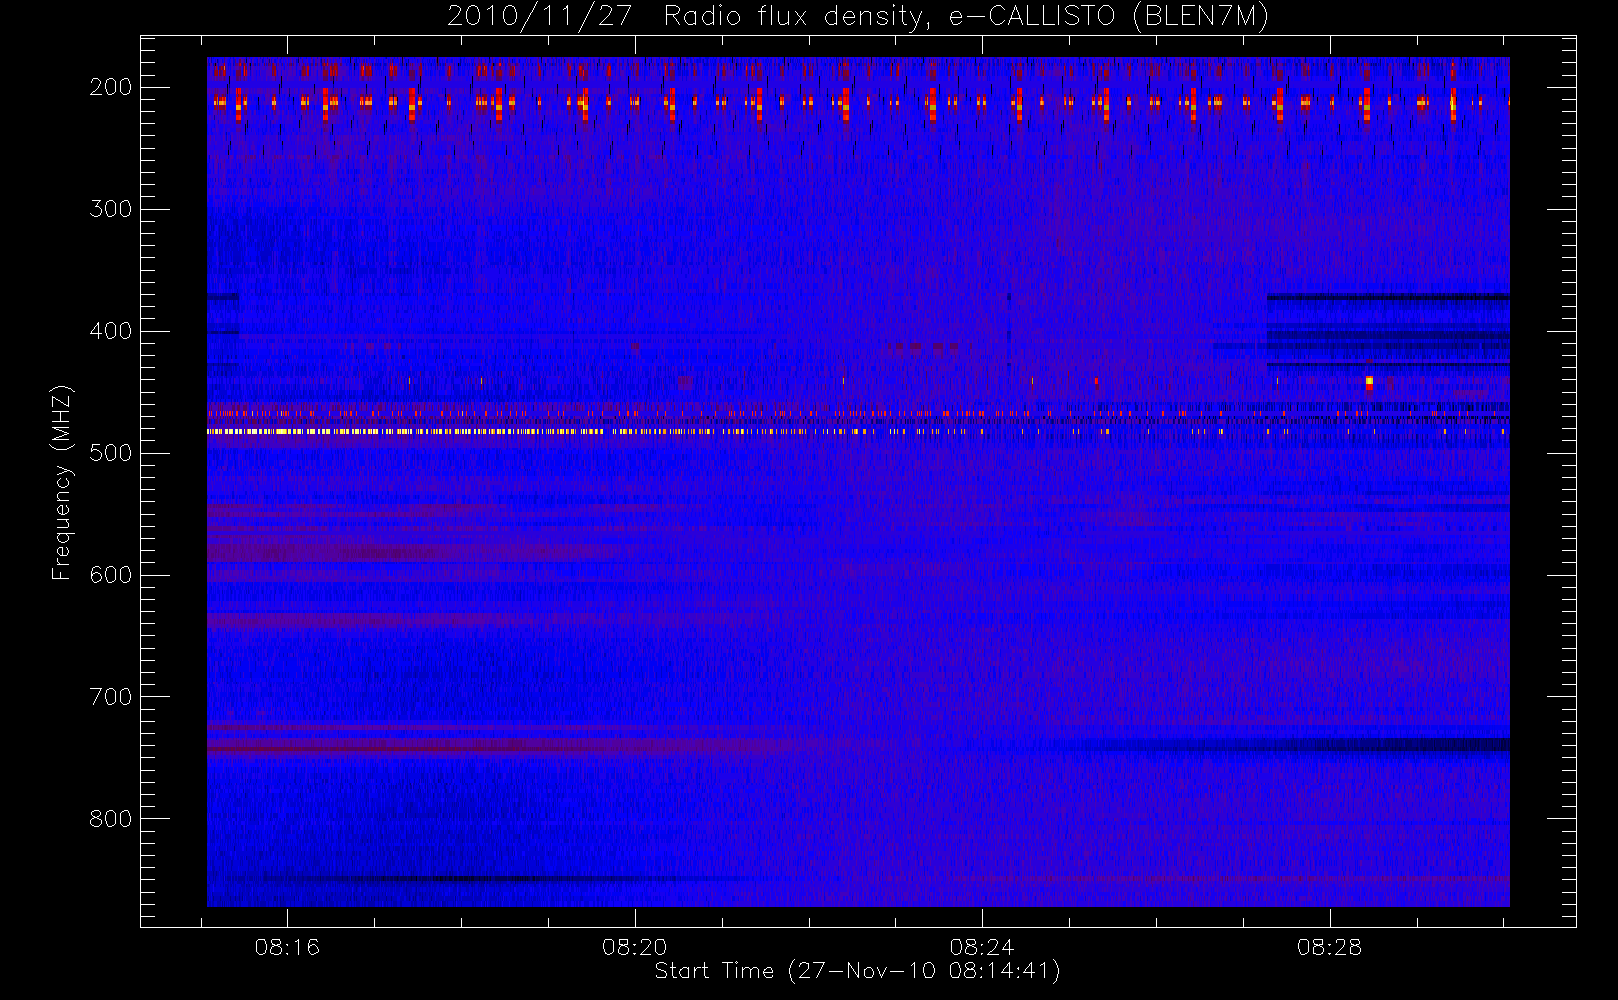Click the bright yellow burst spot near 08:28
1618x1000 pixels.
tap(1369, 382)
